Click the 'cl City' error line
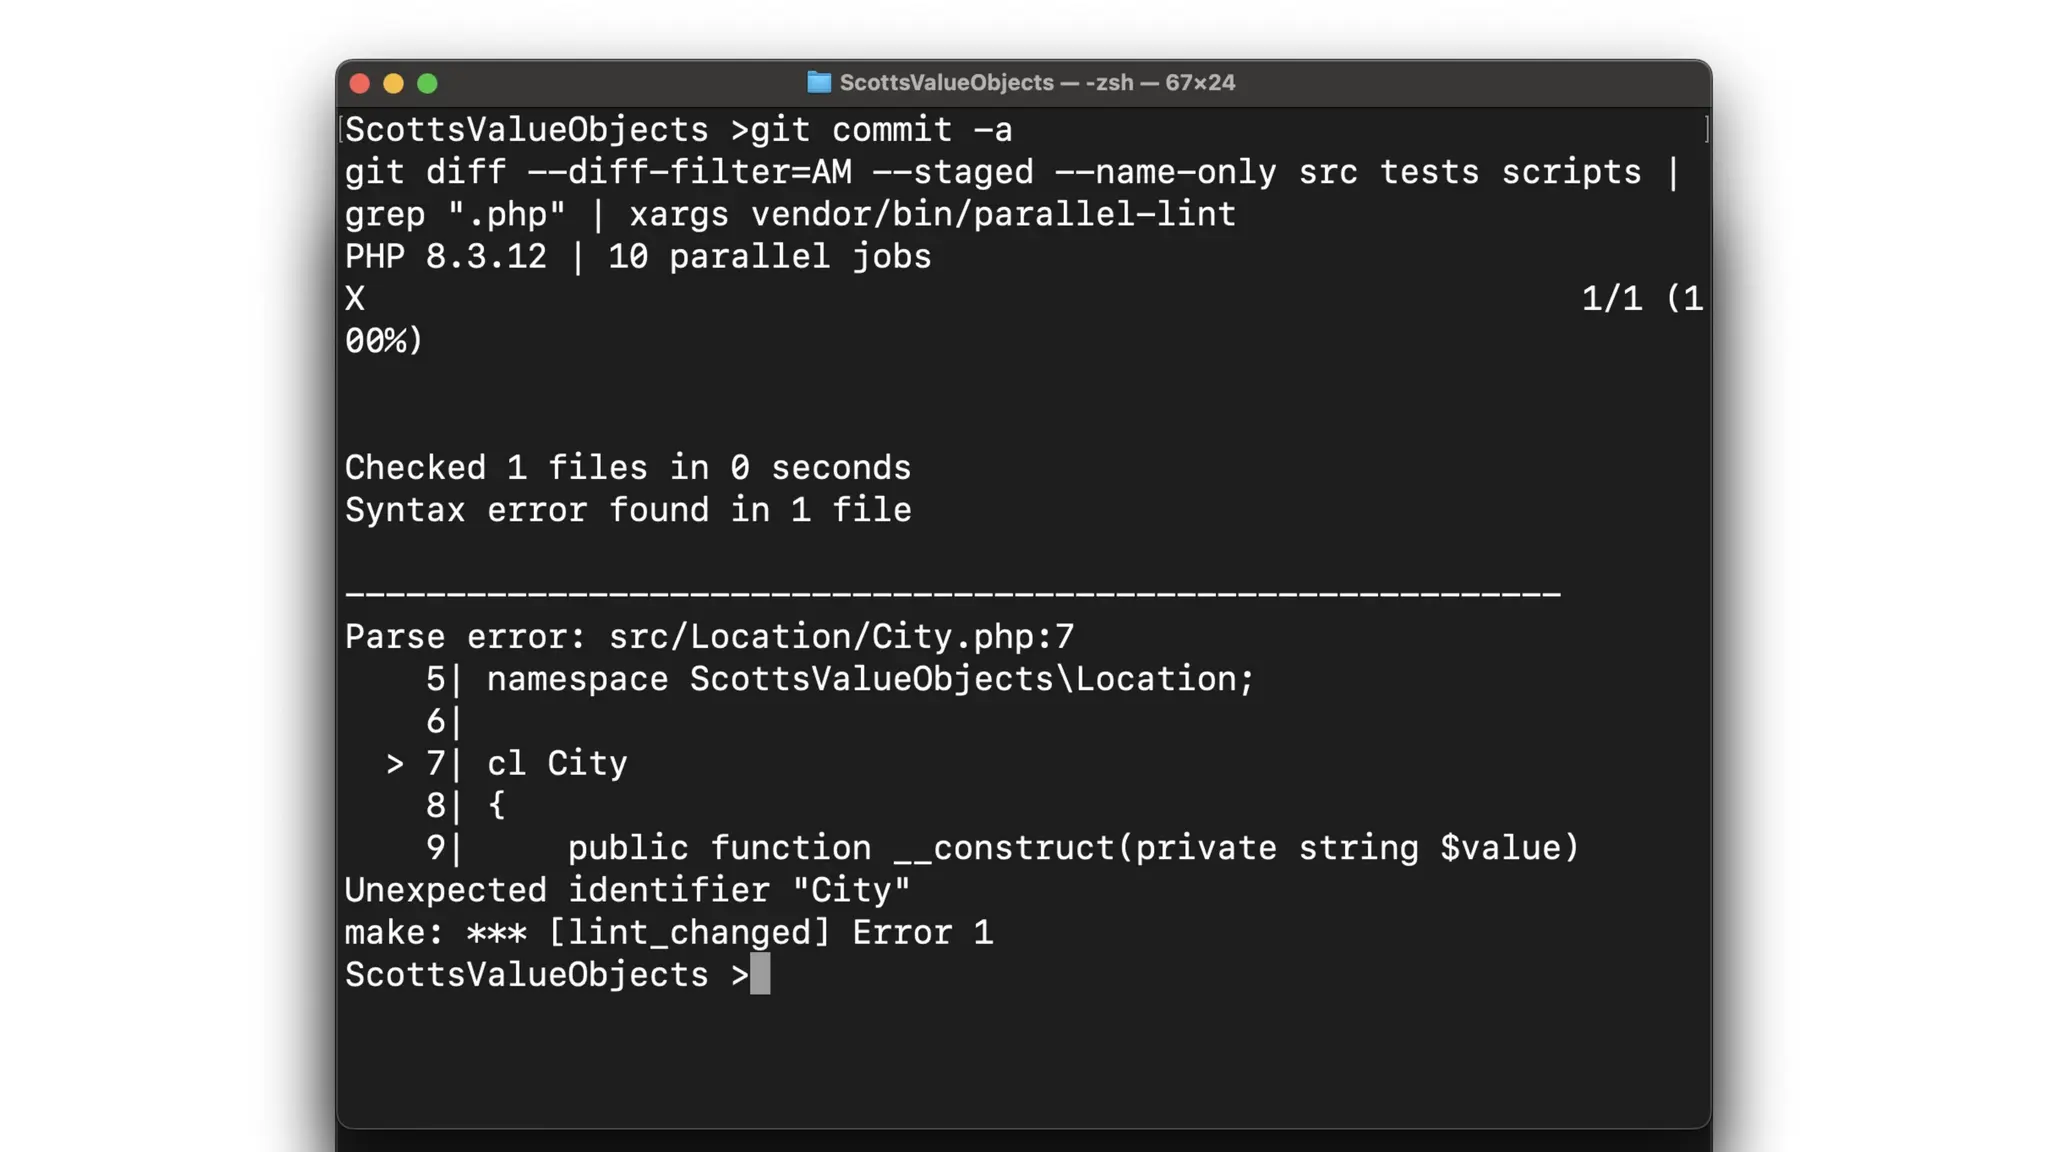This screenshot has width=2048, height=1152. [x=557, y=764]
